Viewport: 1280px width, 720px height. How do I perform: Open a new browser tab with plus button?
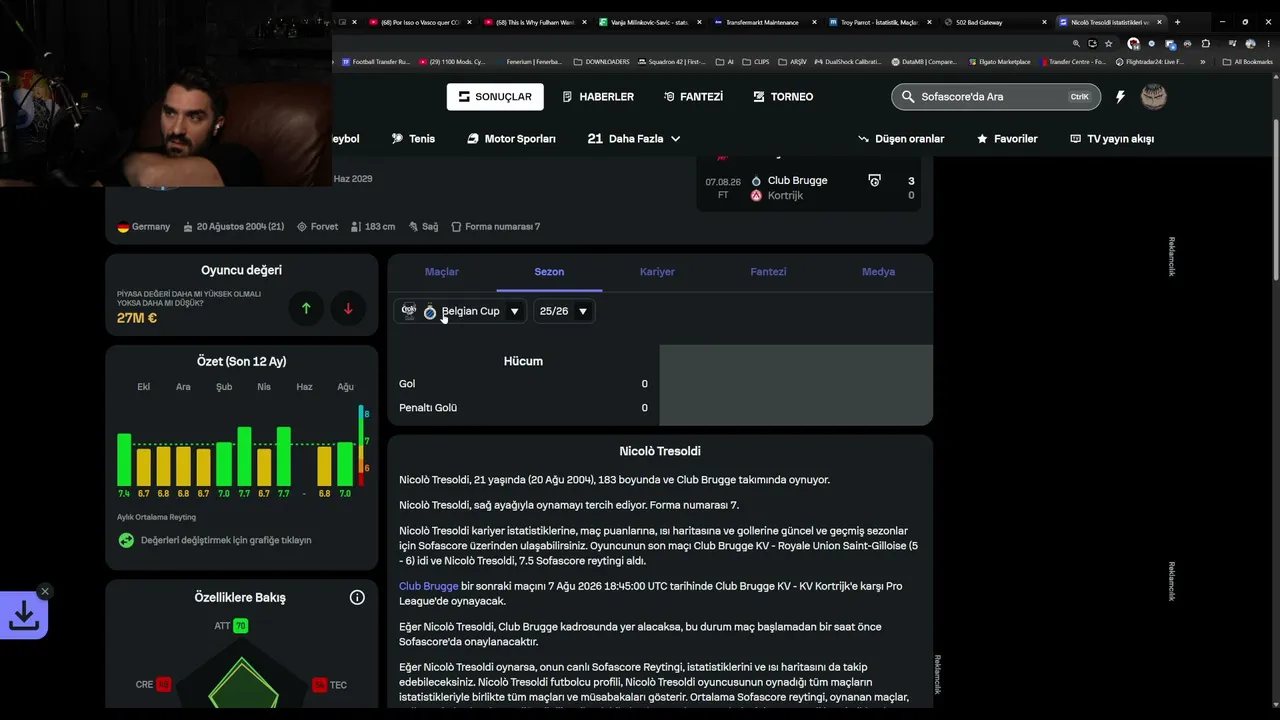(x=1177, y=22)
